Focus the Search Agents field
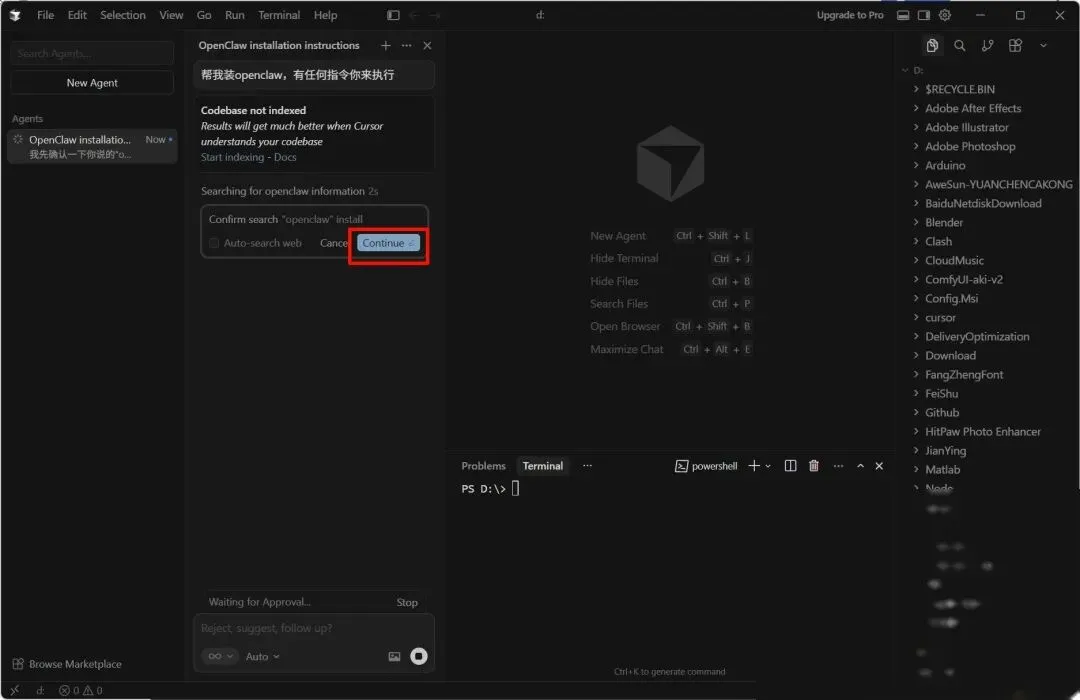Screen dimensions: 1080x700 point(92,53)
